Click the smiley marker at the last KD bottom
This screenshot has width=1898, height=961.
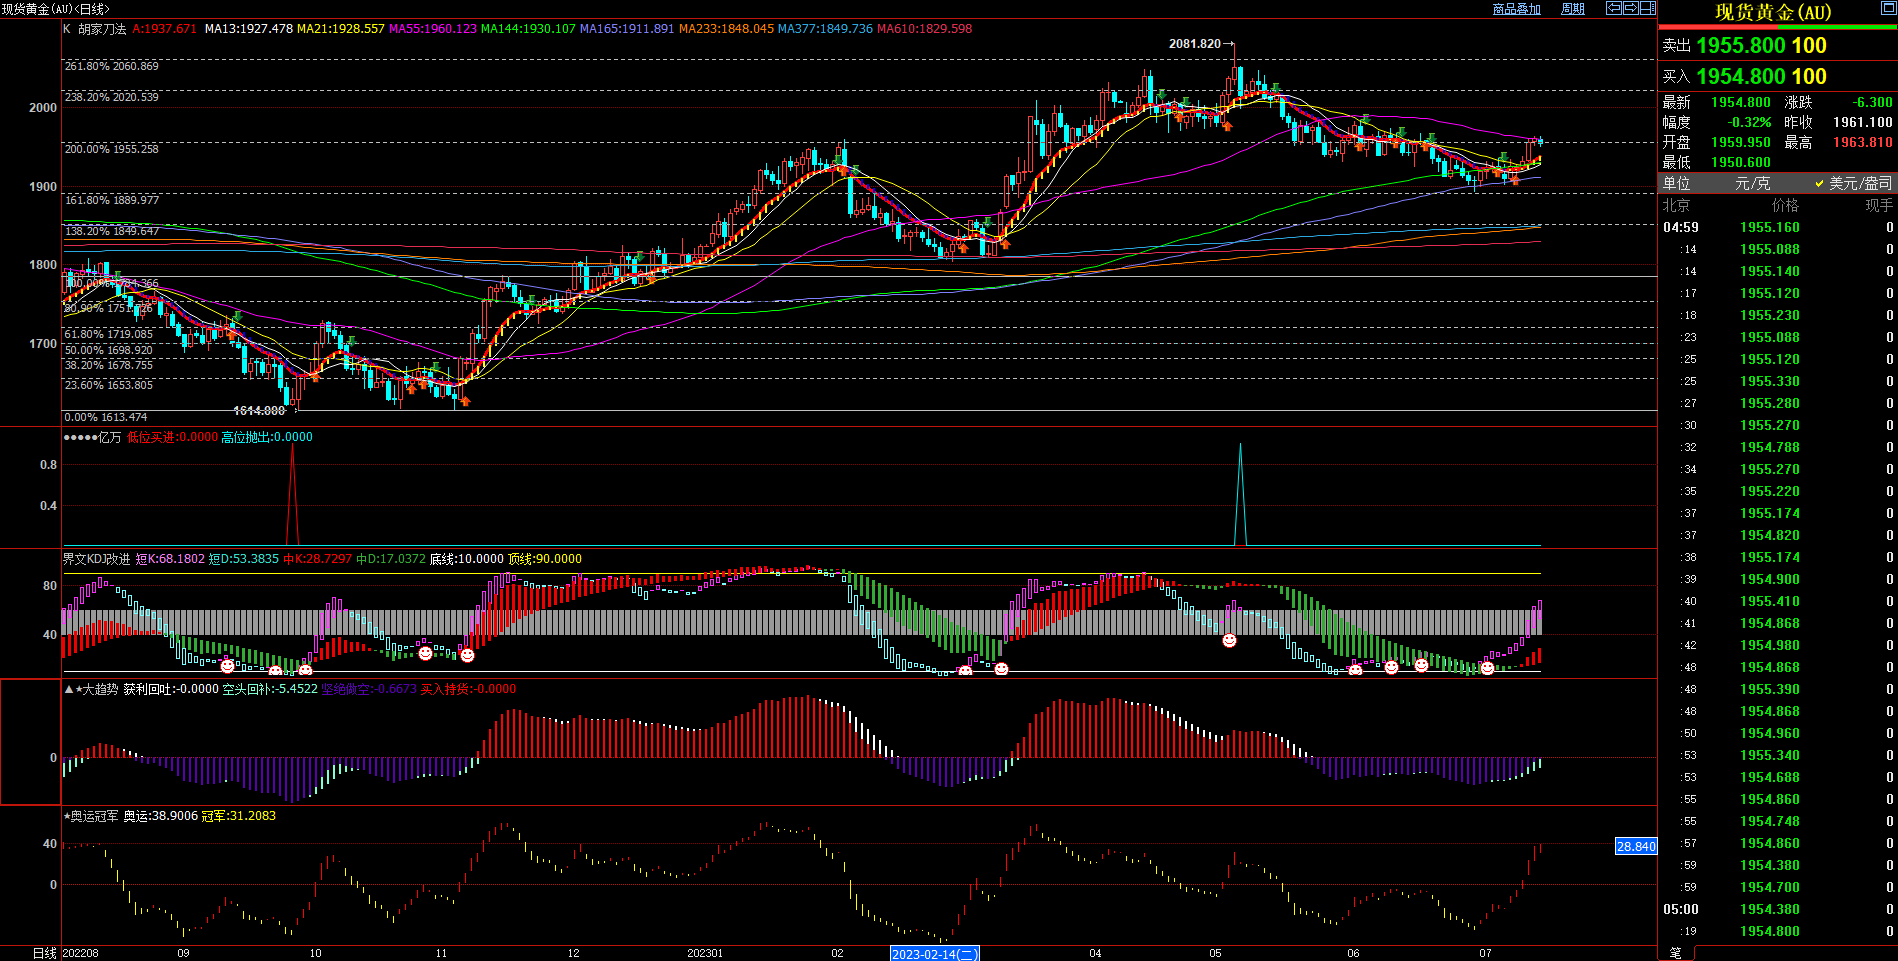[1487, 668]
